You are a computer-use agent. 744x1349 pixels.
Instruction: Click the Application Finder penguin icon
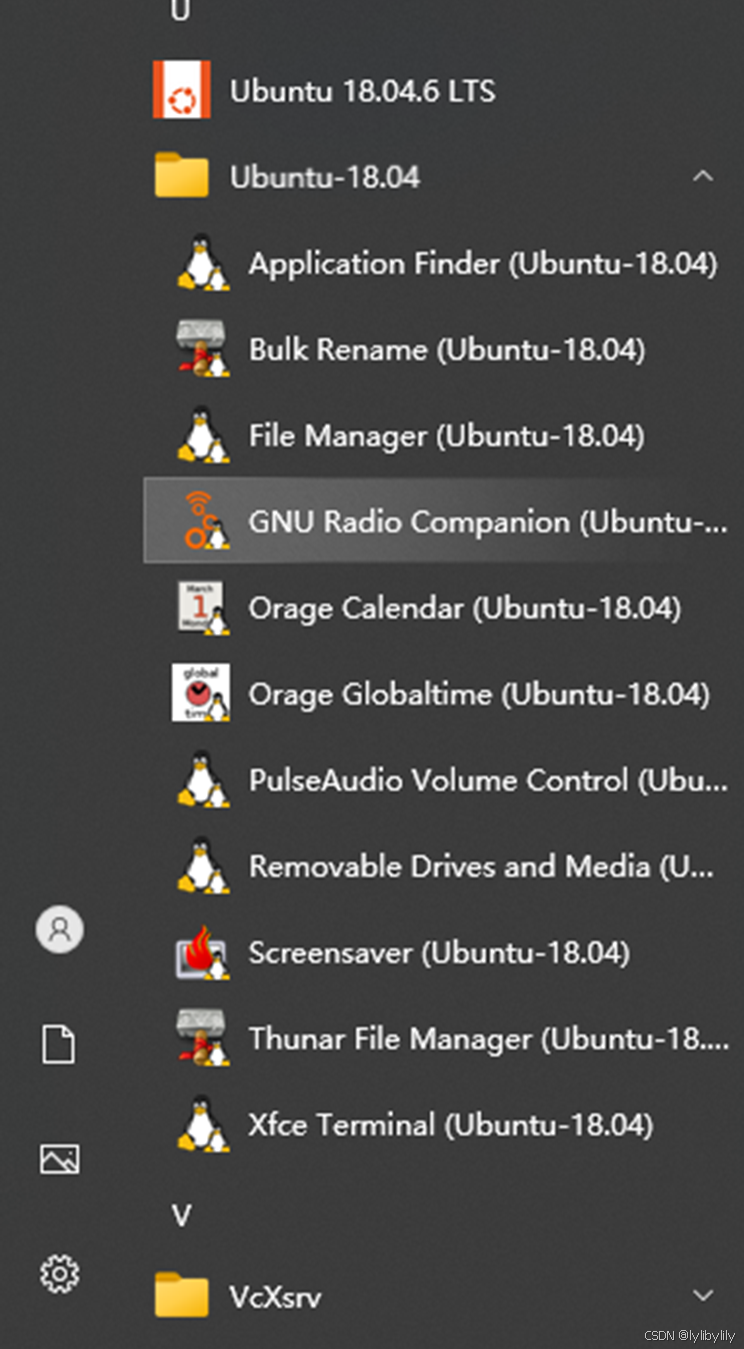203,263
